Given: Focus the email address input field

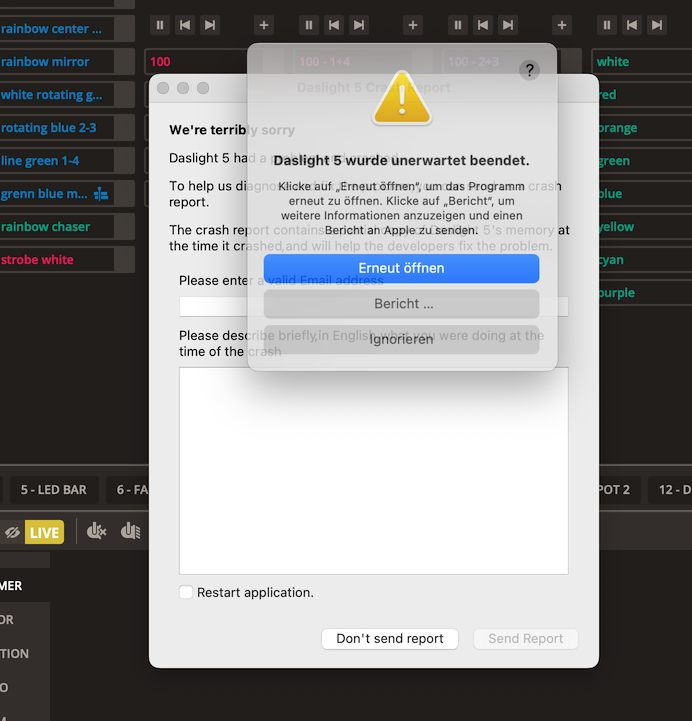Looking at the screenshot, I should (373, 306).
